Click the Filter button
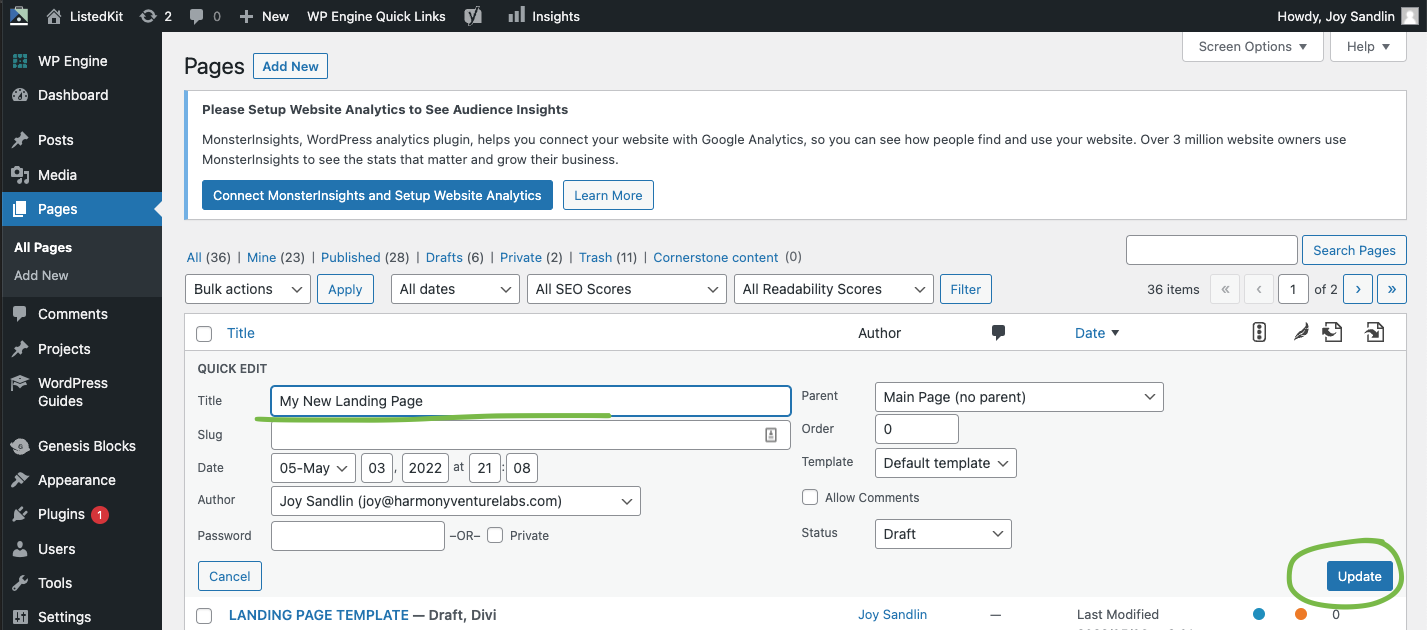The image size is (1427, 630). point(965,289)
